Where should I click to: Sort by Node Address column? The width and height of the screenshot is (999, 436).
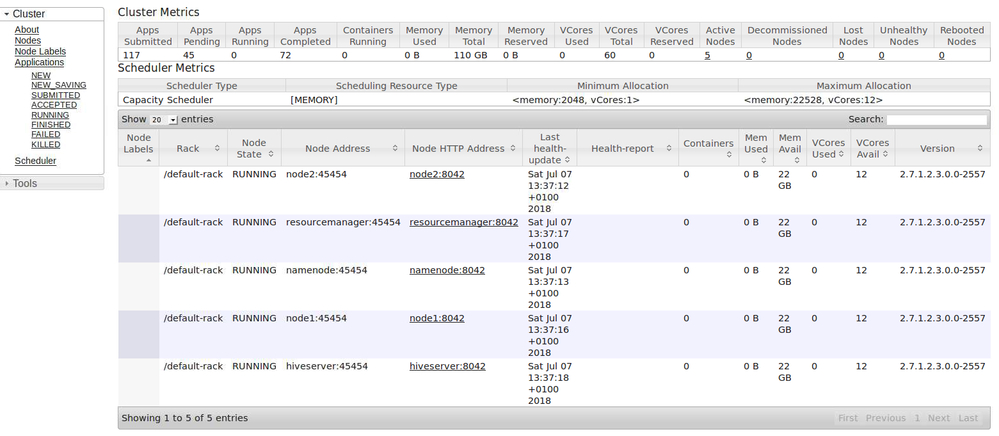click(x=342, y=148)
